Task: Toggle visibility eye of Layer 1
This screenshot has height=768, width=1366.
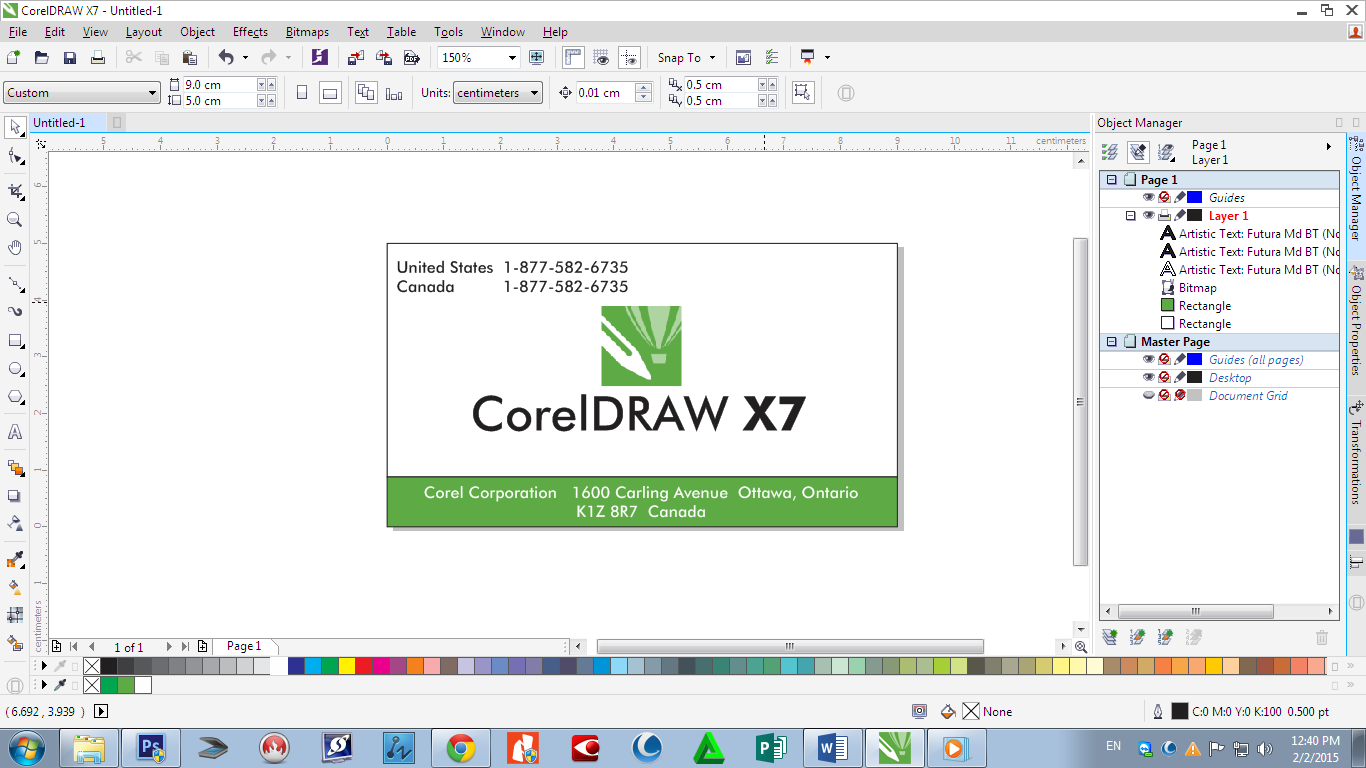Action: click(x=1148, y=215)
